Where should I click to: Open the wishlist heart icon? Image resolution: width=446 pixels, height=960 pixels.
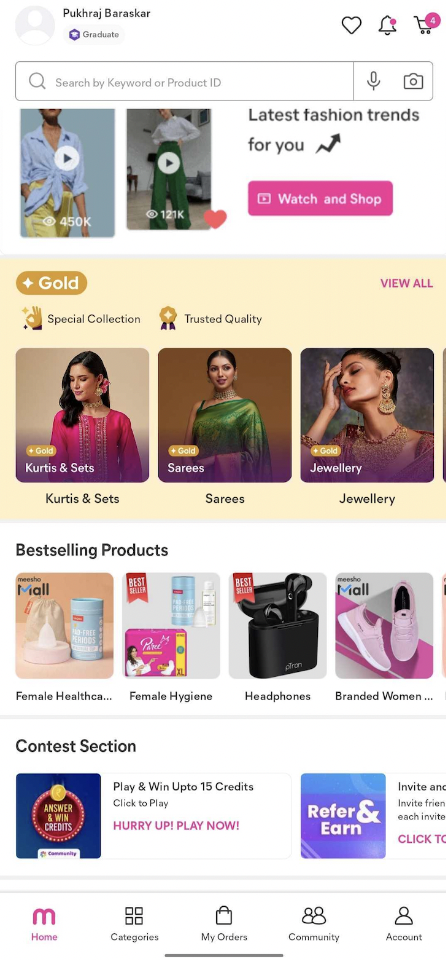(x=351, y=25)
